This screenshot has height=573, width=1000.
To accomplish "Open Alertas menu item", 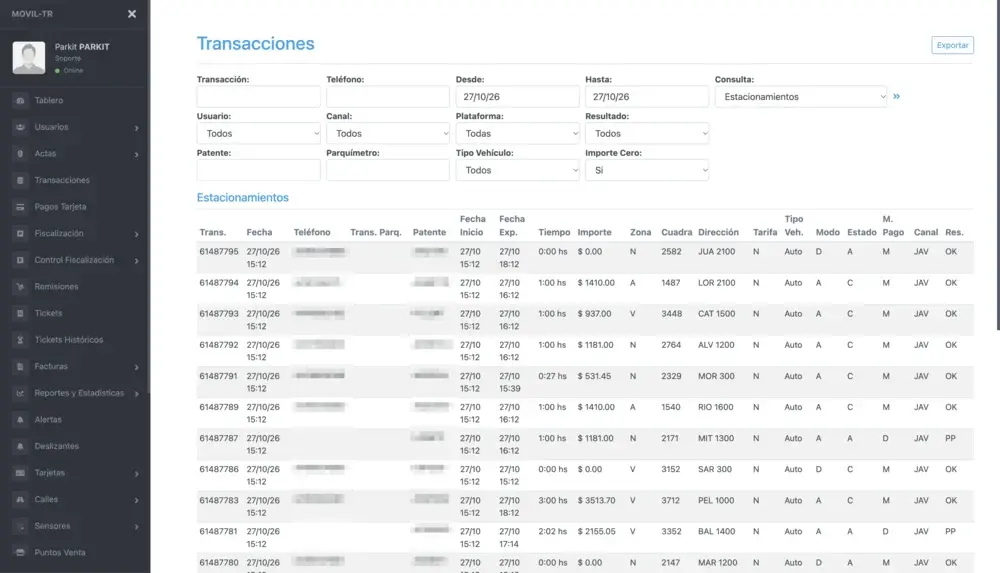I will (48, 420).
